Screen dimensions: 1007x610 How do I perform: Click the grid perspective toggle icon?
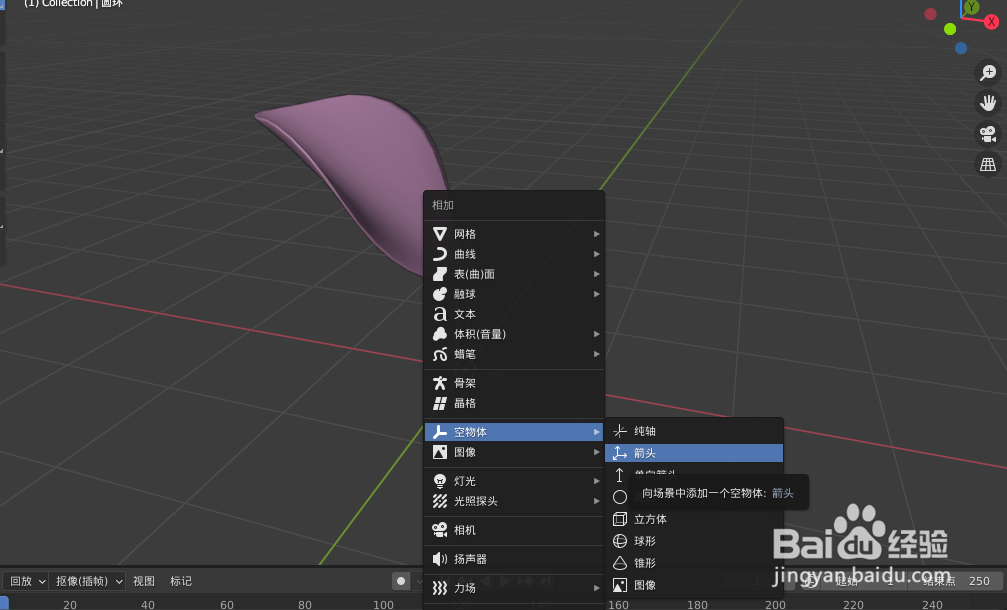(988, 163)
